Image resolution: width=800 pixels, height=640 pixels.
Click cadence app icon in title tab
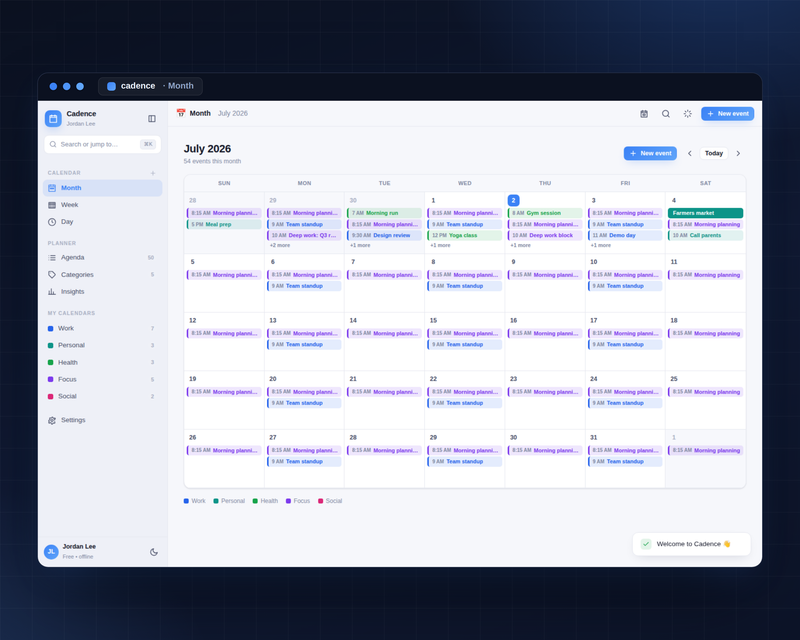(x=111, y=86)
